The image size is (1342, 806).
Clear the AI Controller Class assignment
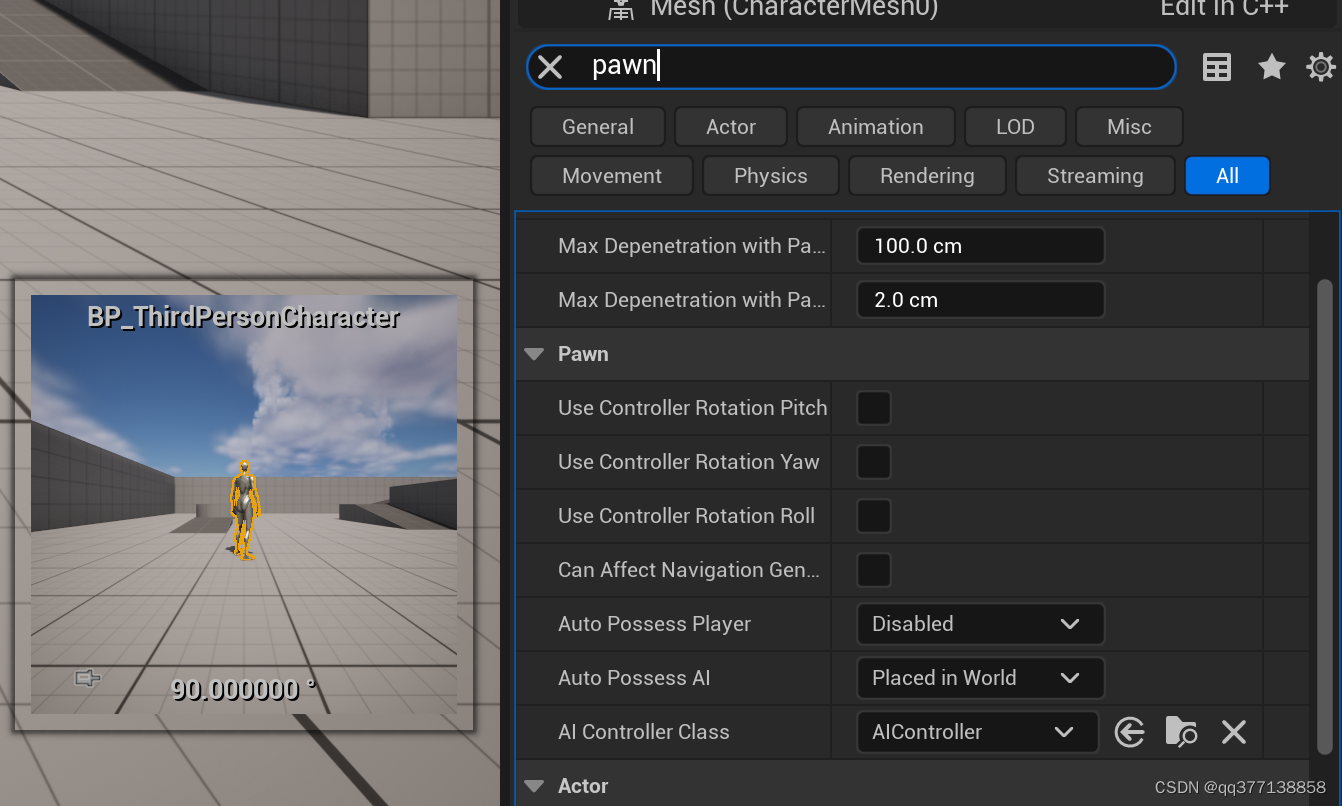[x=1233, y=732]
